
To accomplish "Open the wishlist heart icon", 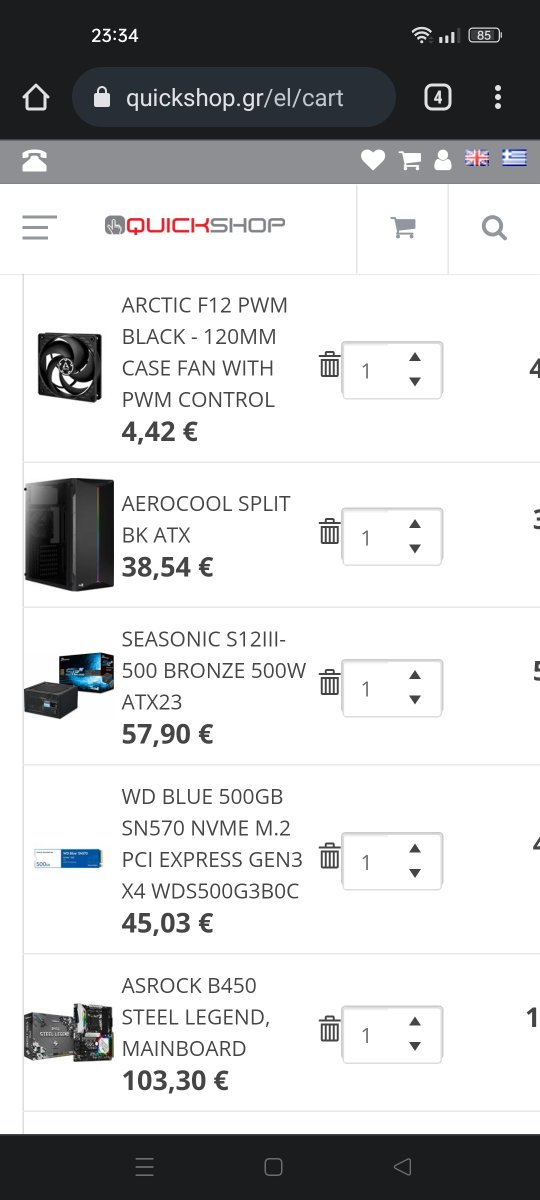I will pyautogui.click(x=373, y=160).
